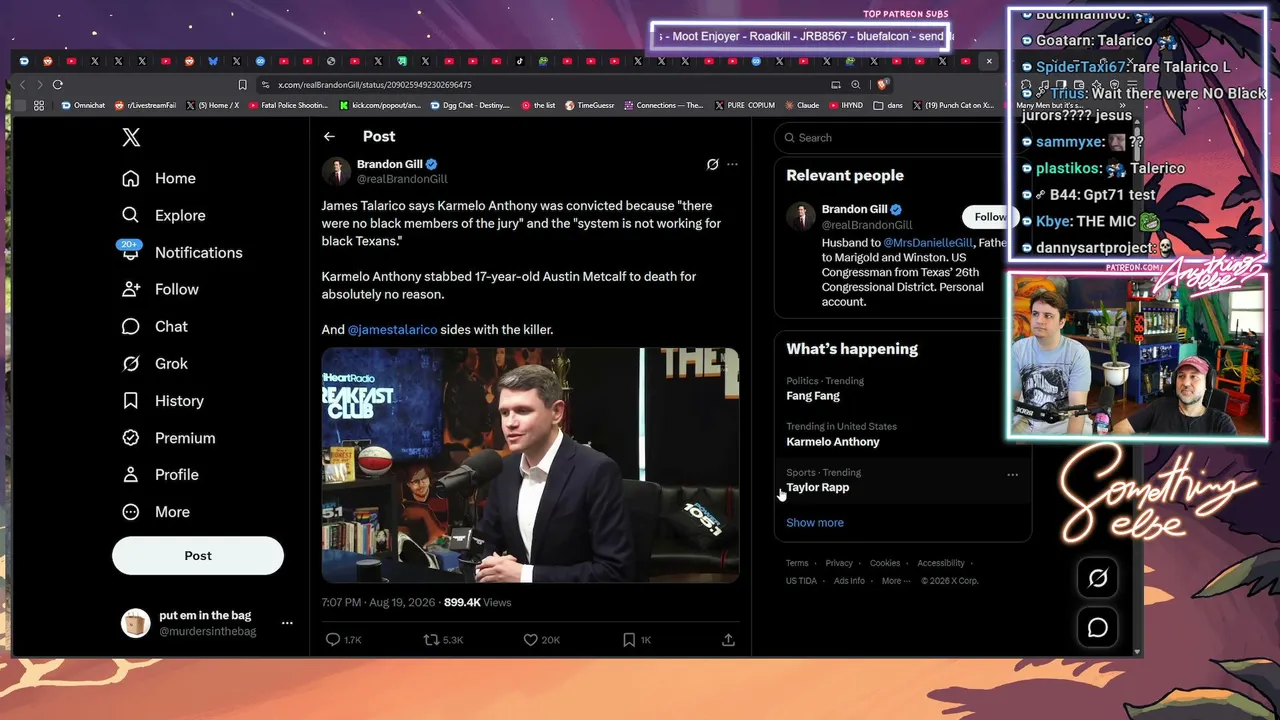Open the @jamestalarico mention link
Image resolution: width=1280 pixels, height=720 pixels.
(392, 329)
